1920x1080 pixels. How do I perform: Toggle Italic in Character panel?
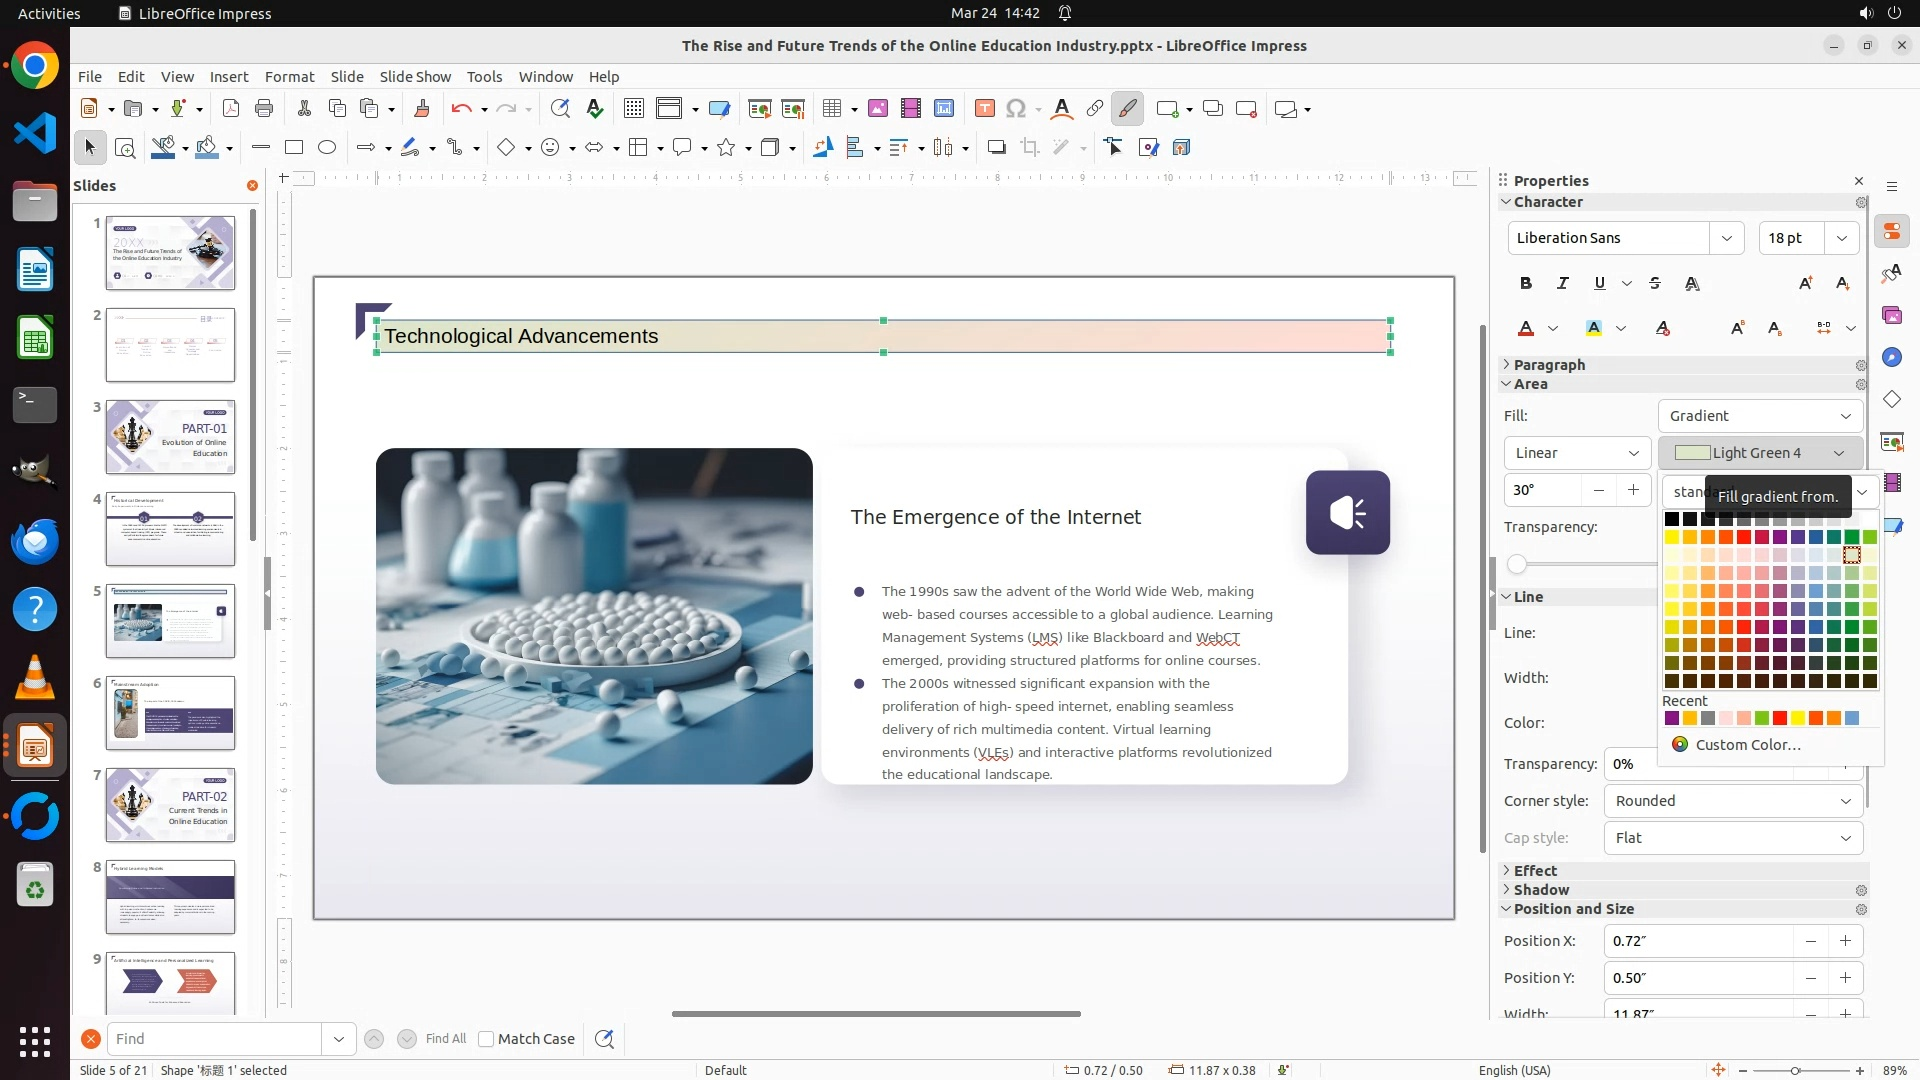click(x=1562, y=284)
